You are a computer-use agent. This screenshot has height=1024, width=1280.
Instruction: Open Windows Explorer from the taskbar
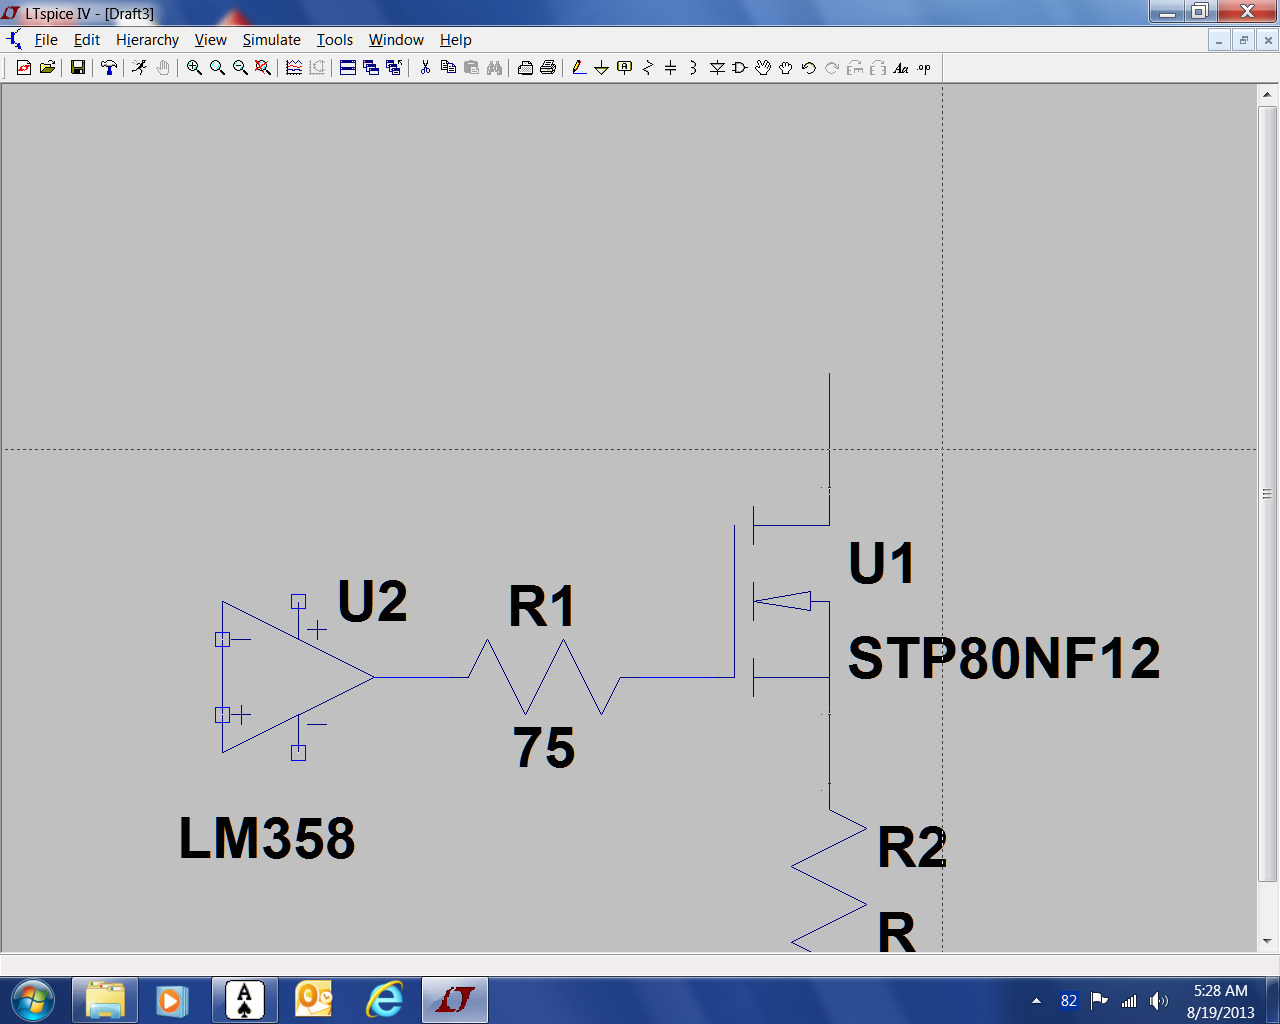tap(105, 1000)
